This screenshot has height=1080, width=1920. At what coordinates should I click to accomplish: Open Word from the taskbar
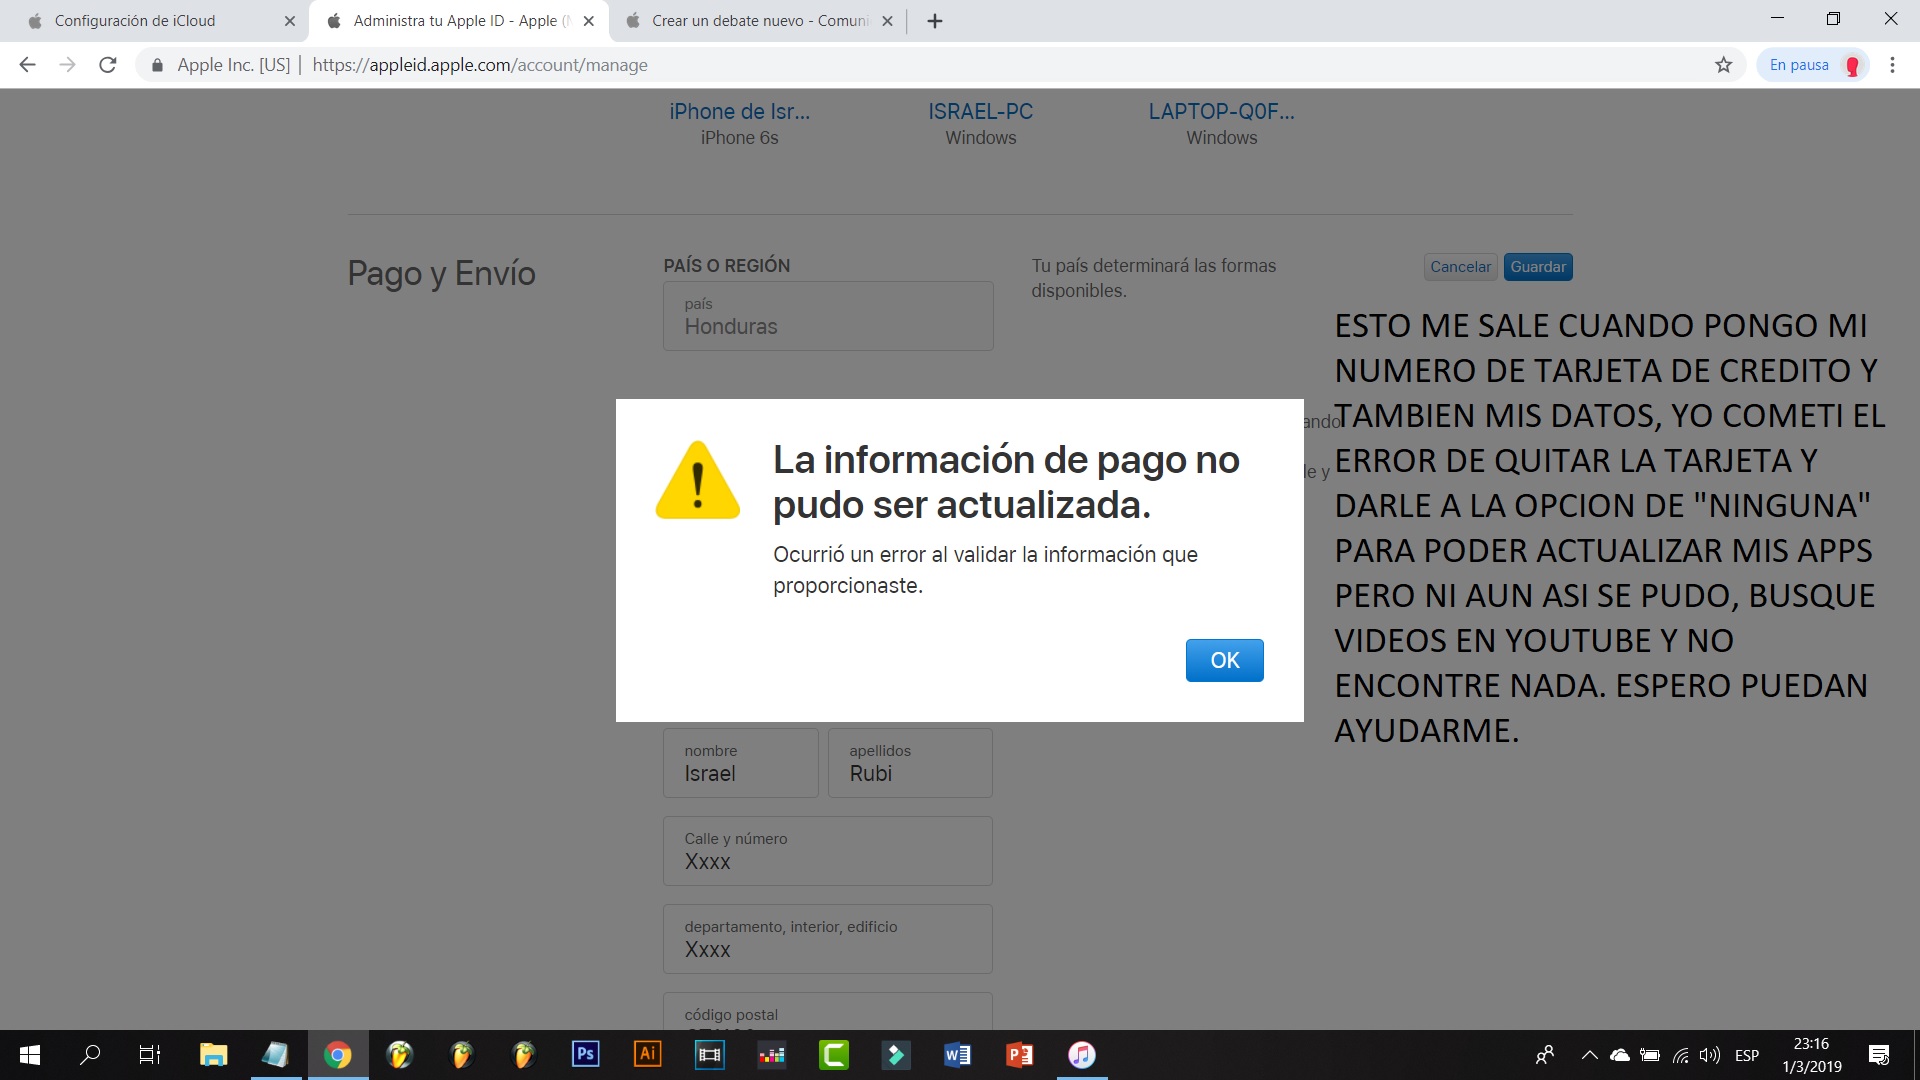[x=957, y=1054]
